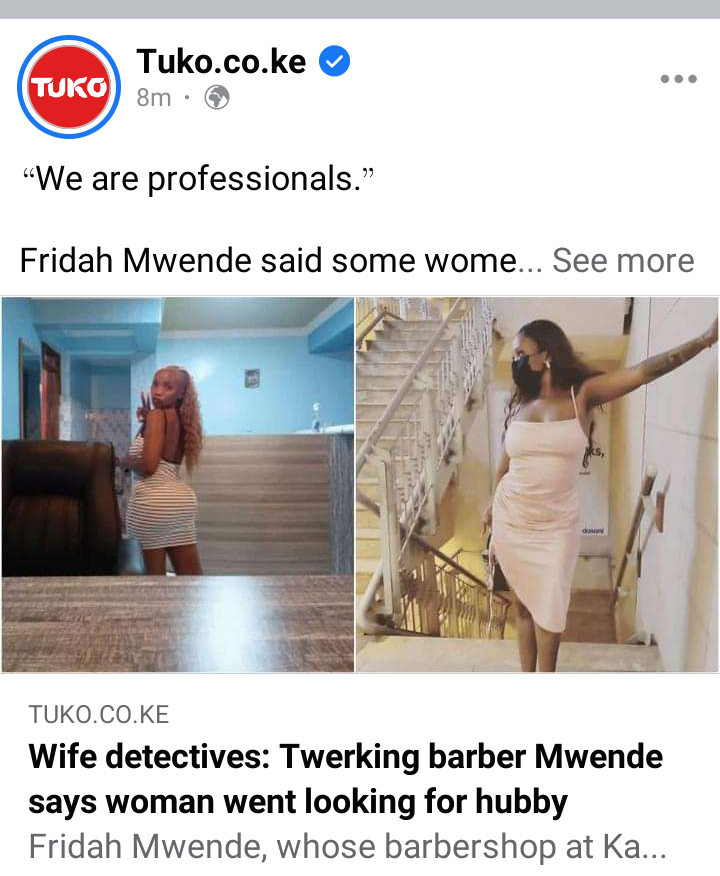Image resolution: width=720 pixels, height=876 pixels.
Task: Open the three-dot post options menu
Action: click(x=678, y=79)
